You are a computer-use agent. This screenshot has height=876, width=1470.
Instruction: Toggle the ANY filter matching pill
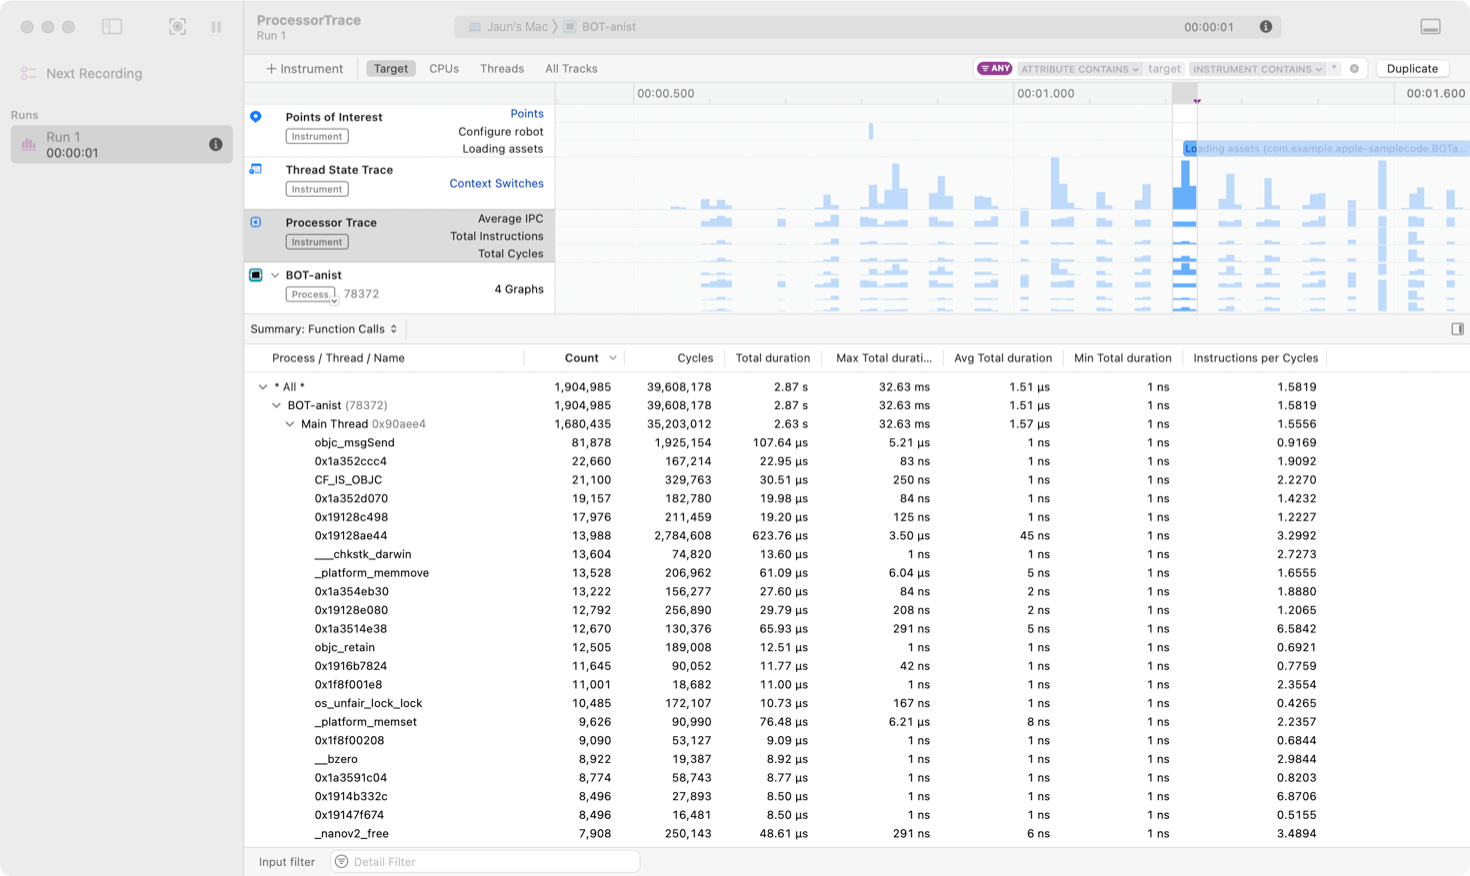click(993, 68)
